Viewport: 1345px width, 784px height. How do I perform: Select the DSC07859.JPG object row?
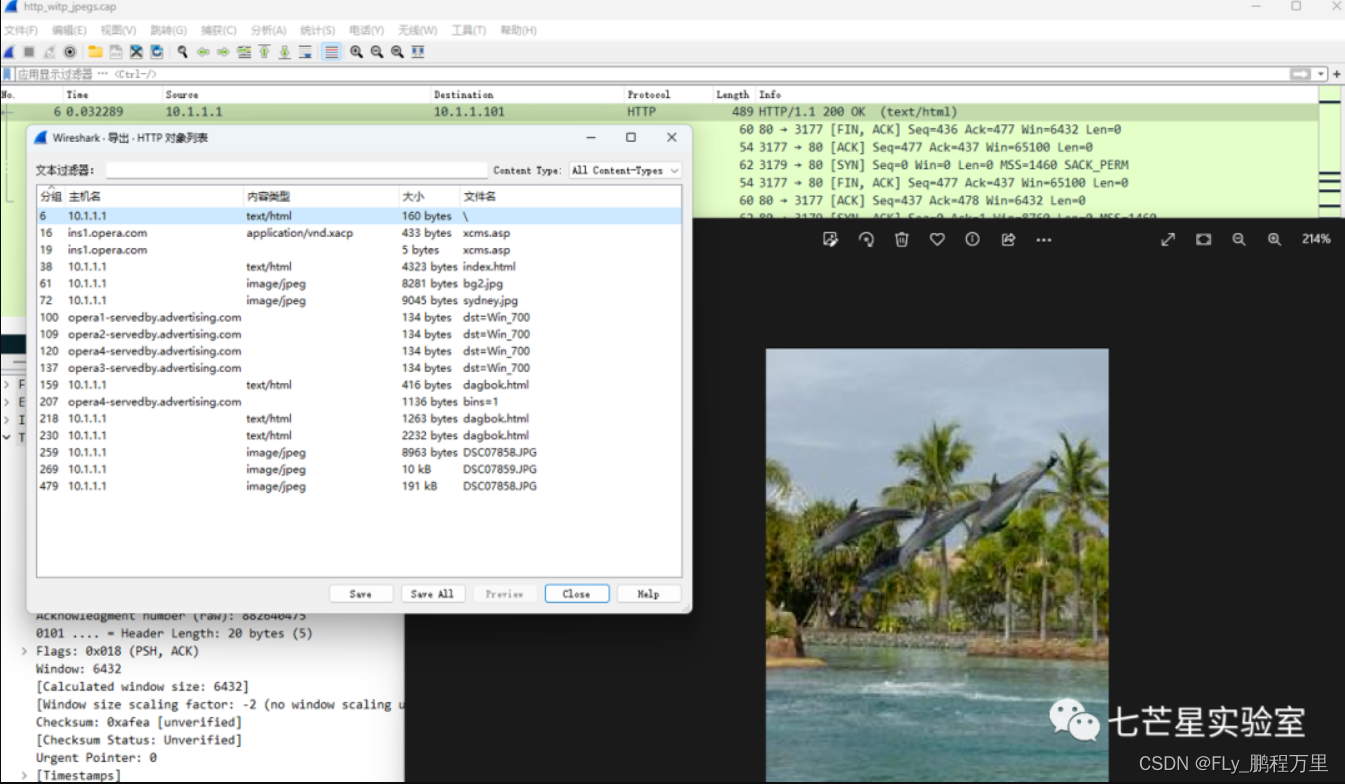pos(359,469)
